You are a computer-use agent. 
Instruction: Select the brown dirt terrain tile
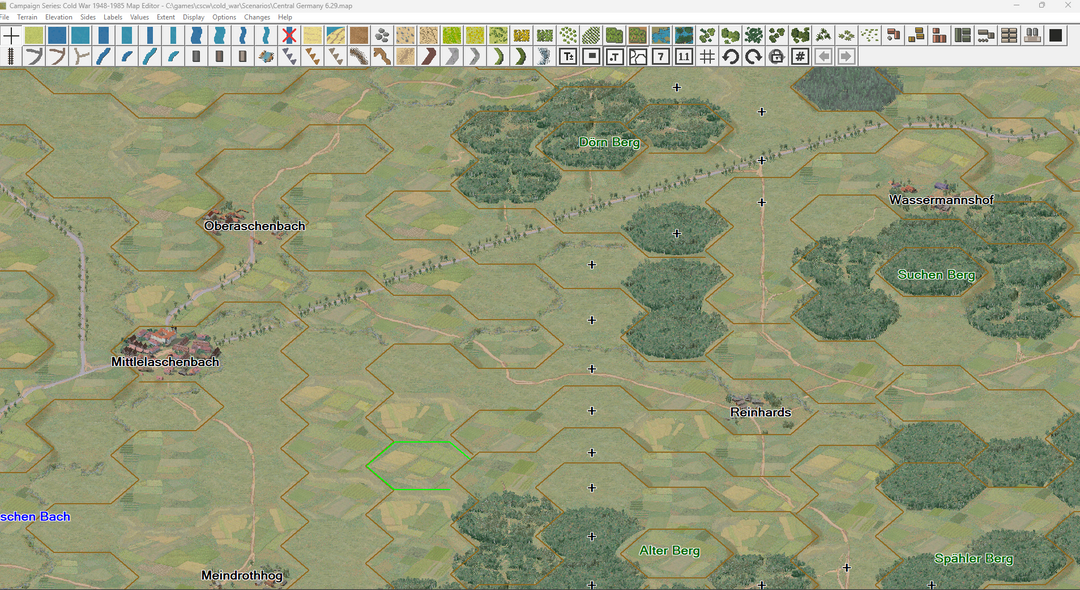tap(359, 34)
